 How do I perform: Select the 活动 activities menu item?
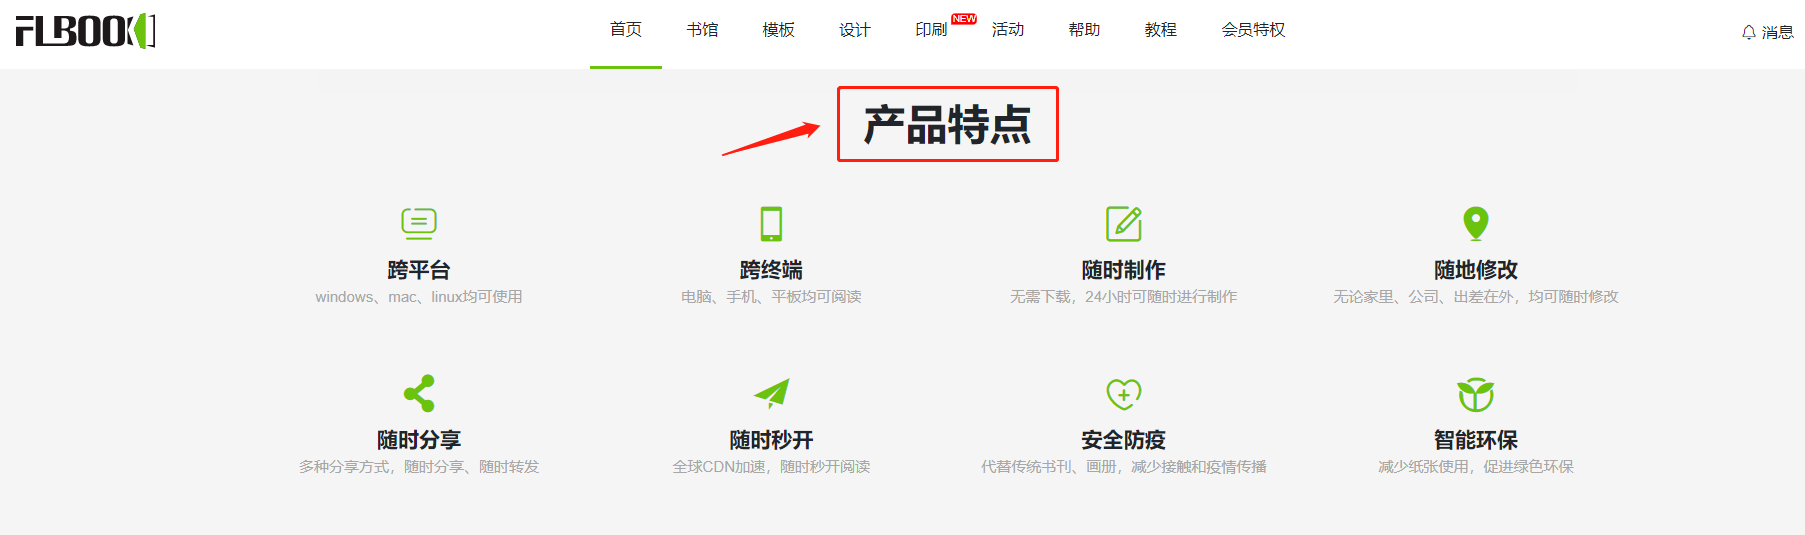(1008, 30)
